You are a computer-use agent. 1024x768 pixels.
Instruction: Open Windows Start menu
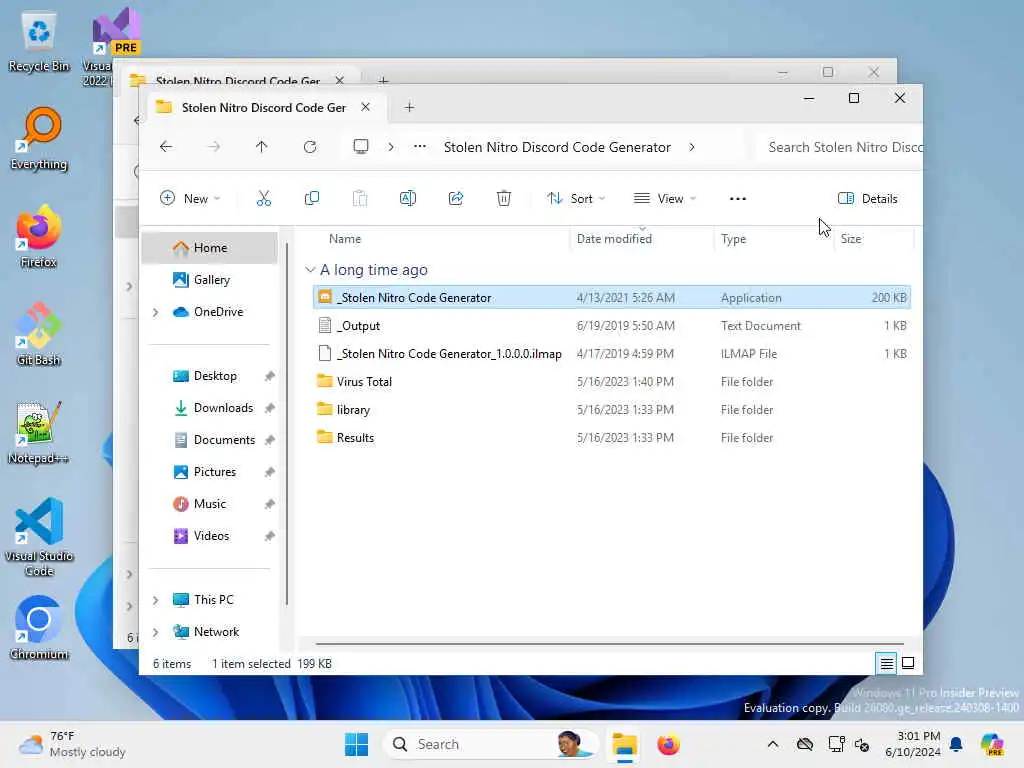click(357, 744)
